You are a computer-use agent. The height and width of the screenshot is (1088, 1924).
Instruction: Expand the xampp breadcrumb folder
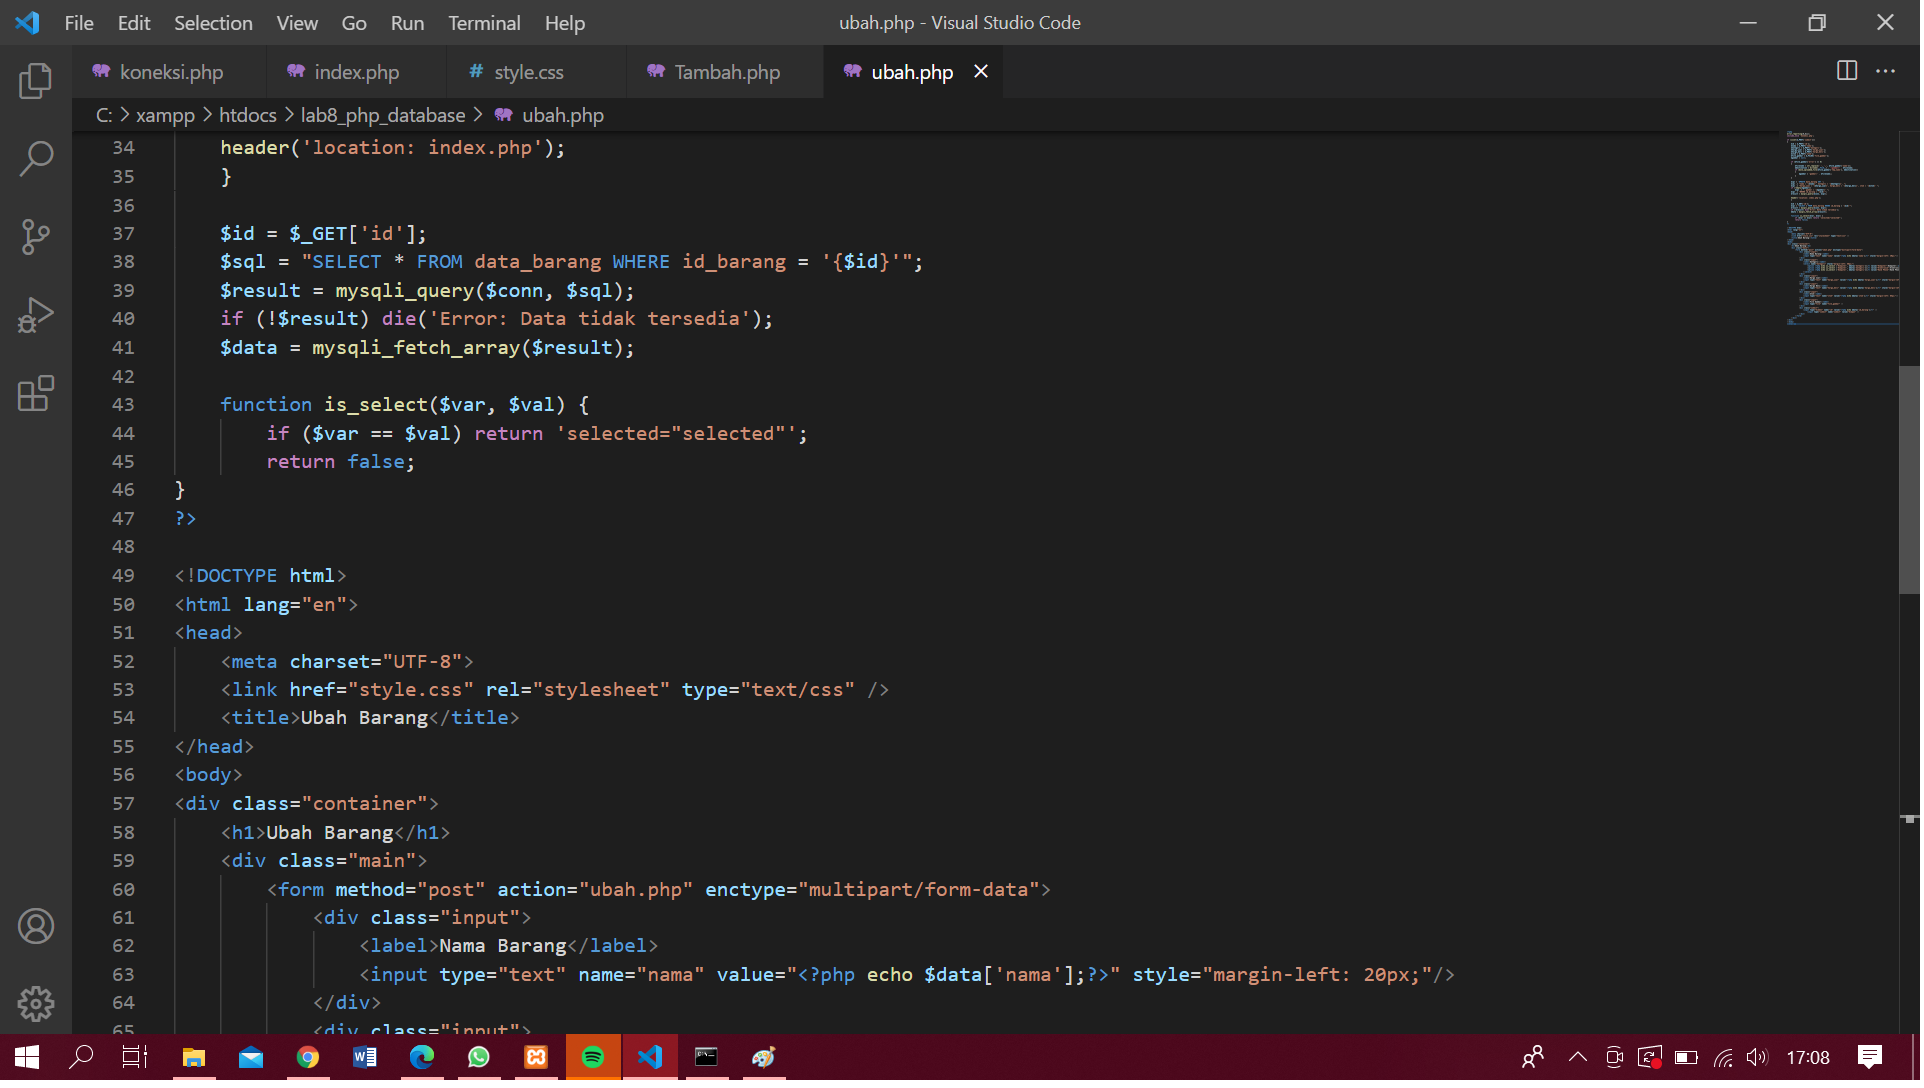tap(165, 115)
